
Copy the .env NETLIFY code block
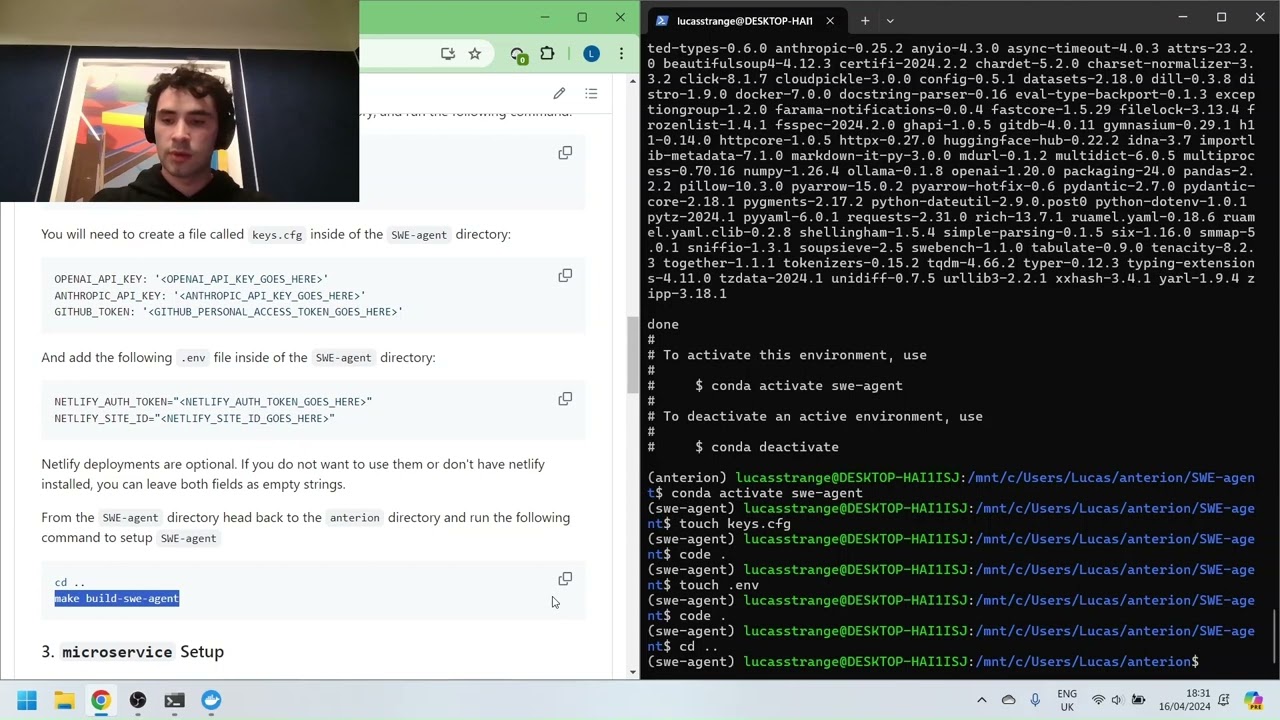(565, 399)
